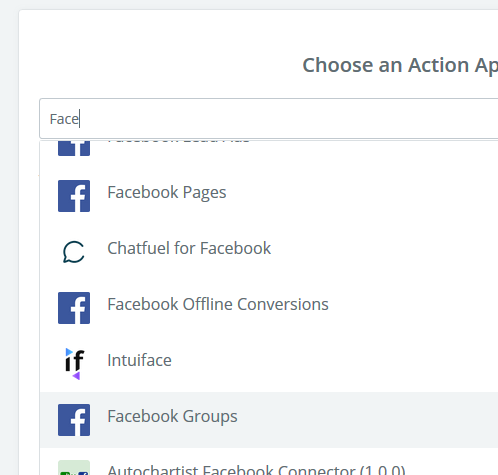Click the empty area of the Chatfuel row
Viewport: 498px width, 475px height.
point(383,252)
